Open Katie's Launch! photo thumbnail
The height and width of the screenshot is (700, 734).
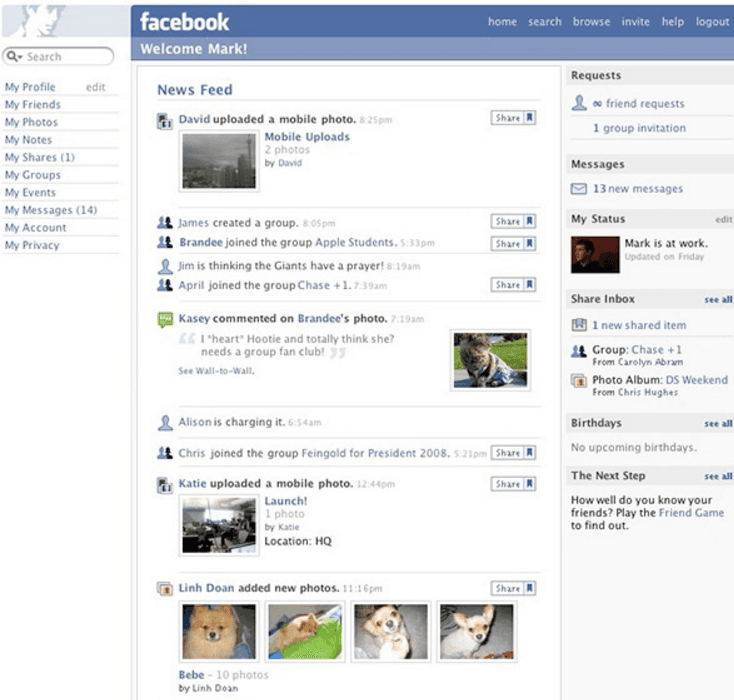[219, 525]
